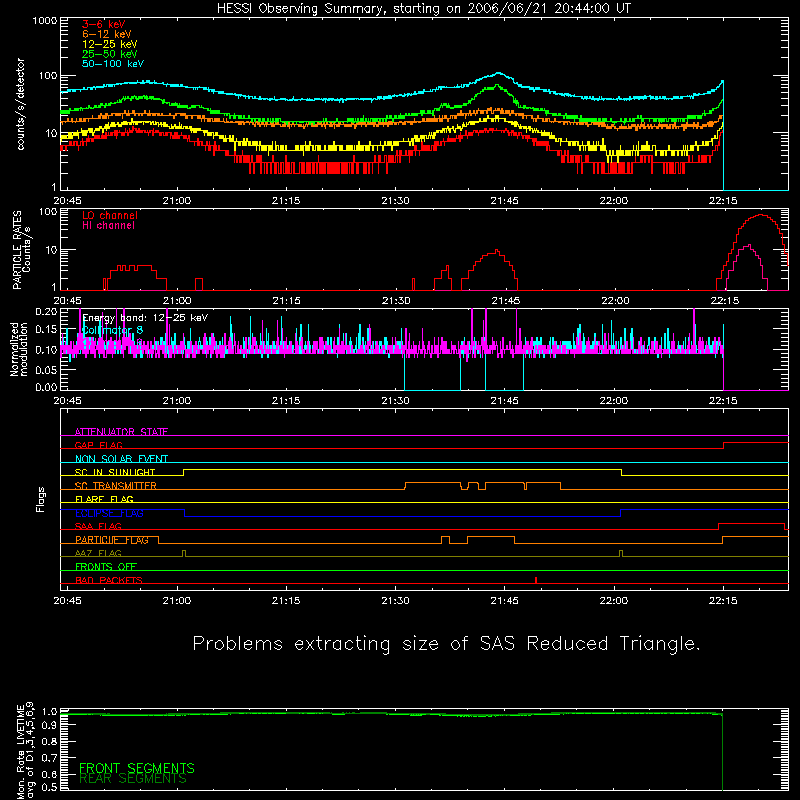This screenshot has width=800, height=800.
Task: Select the SC TRANSMITTER flag label
Action: click(x=116, y=486)
